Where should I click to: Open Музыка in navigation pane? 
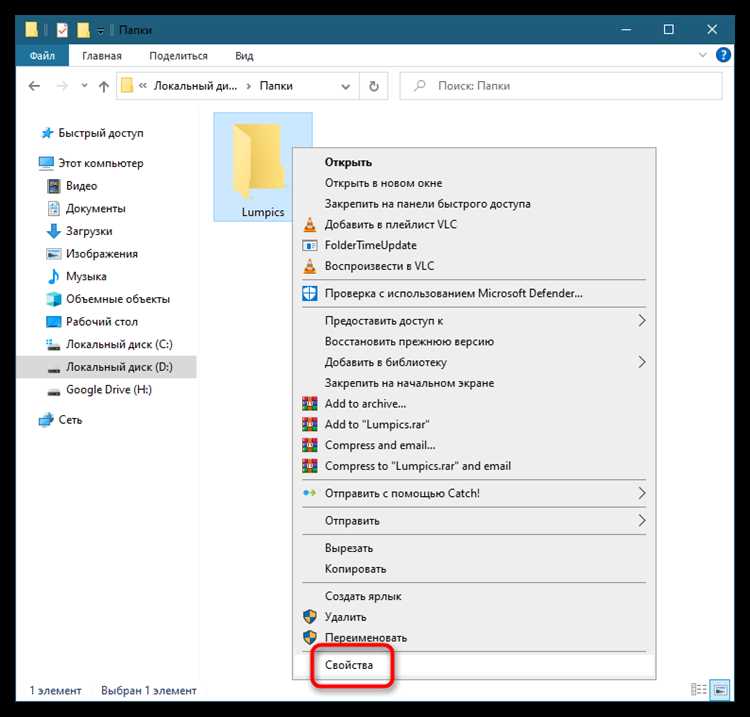(86, 276)
